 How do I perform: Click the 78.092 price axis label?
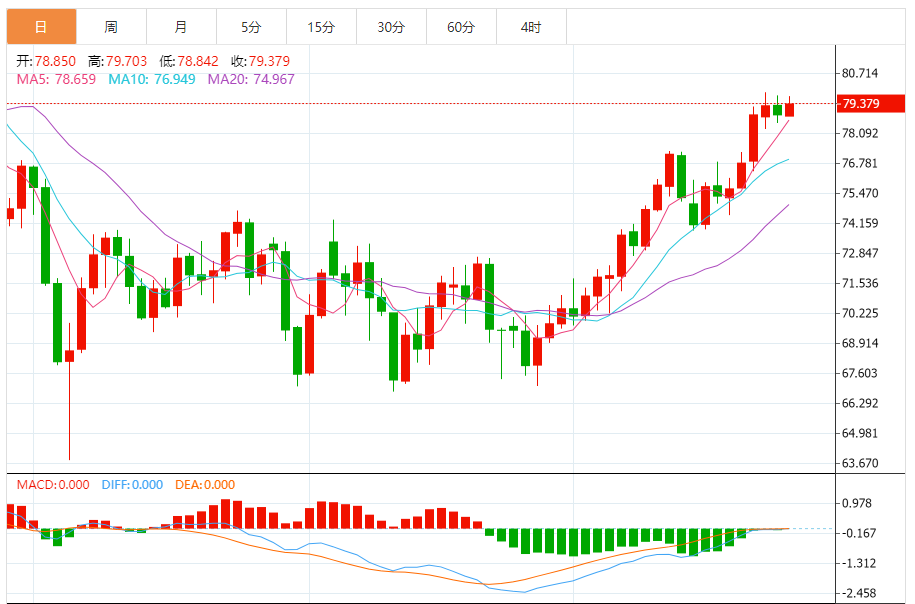(860, 134)
